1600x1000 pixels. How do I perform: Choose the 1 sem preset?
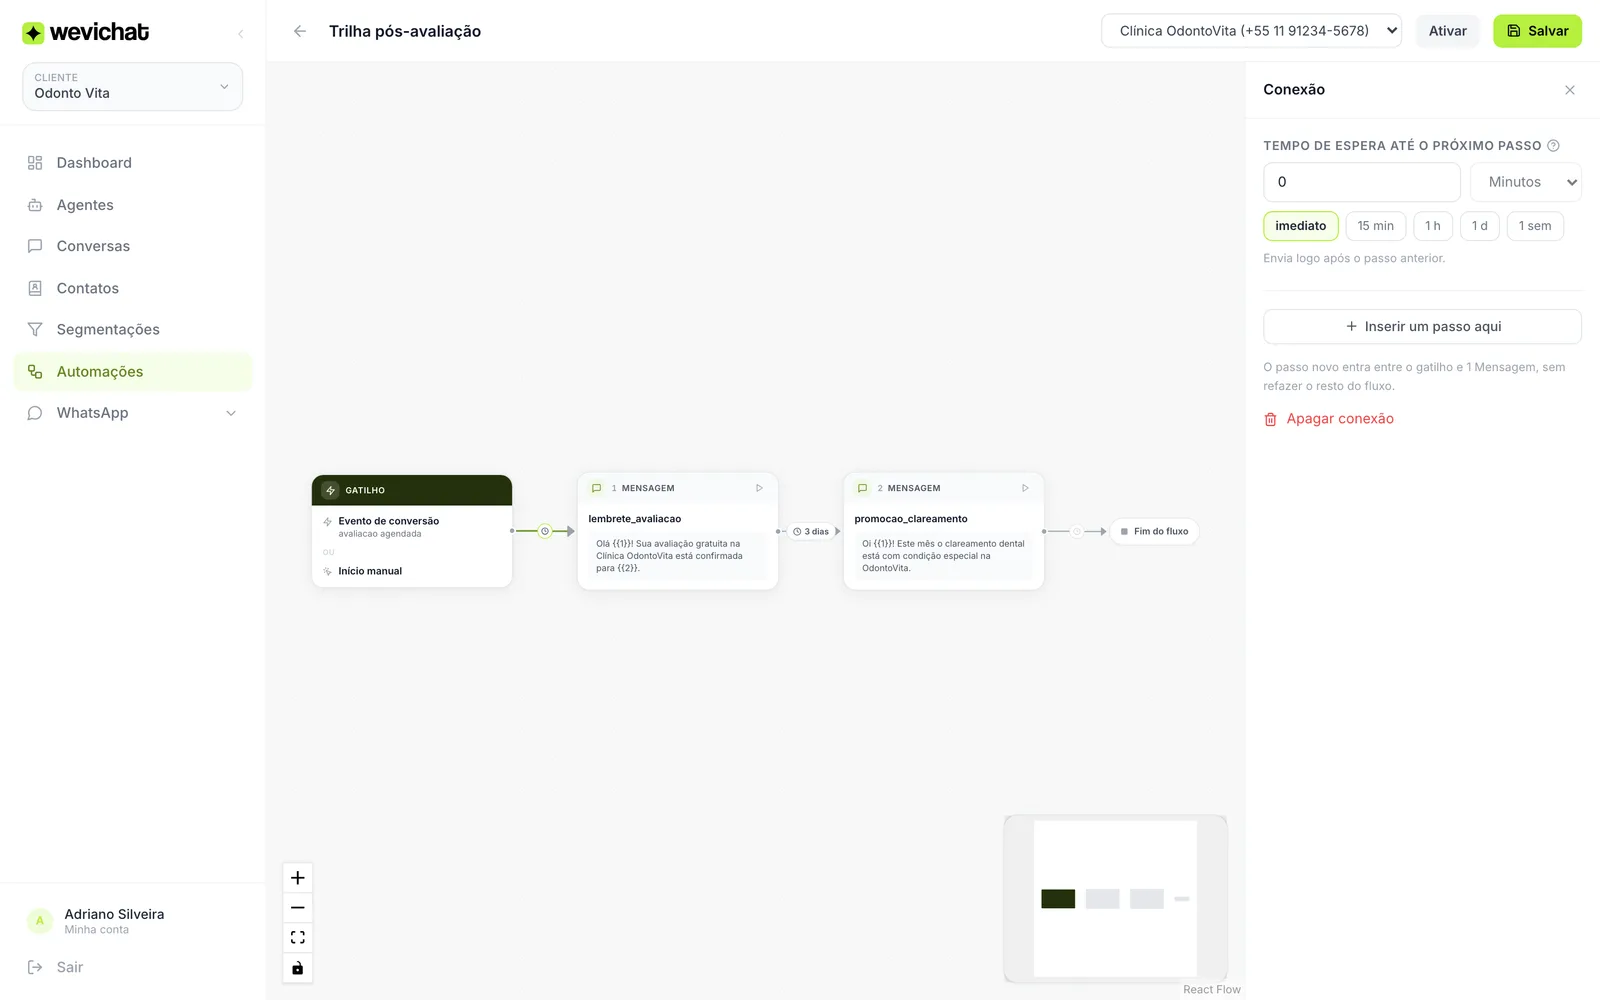point(1535,226)
